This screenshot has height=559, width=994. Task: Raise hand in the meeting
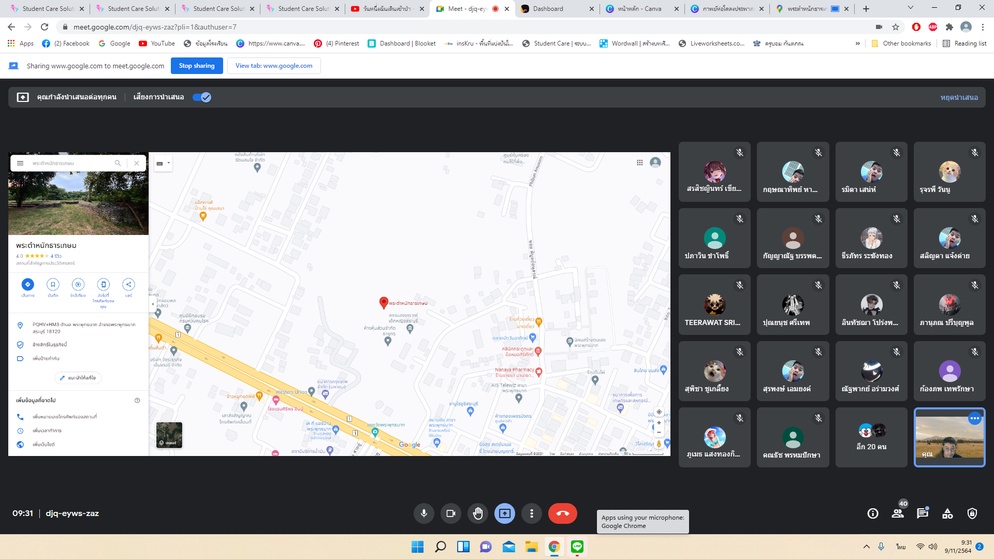pyautogui.click(x=478, y=513)
